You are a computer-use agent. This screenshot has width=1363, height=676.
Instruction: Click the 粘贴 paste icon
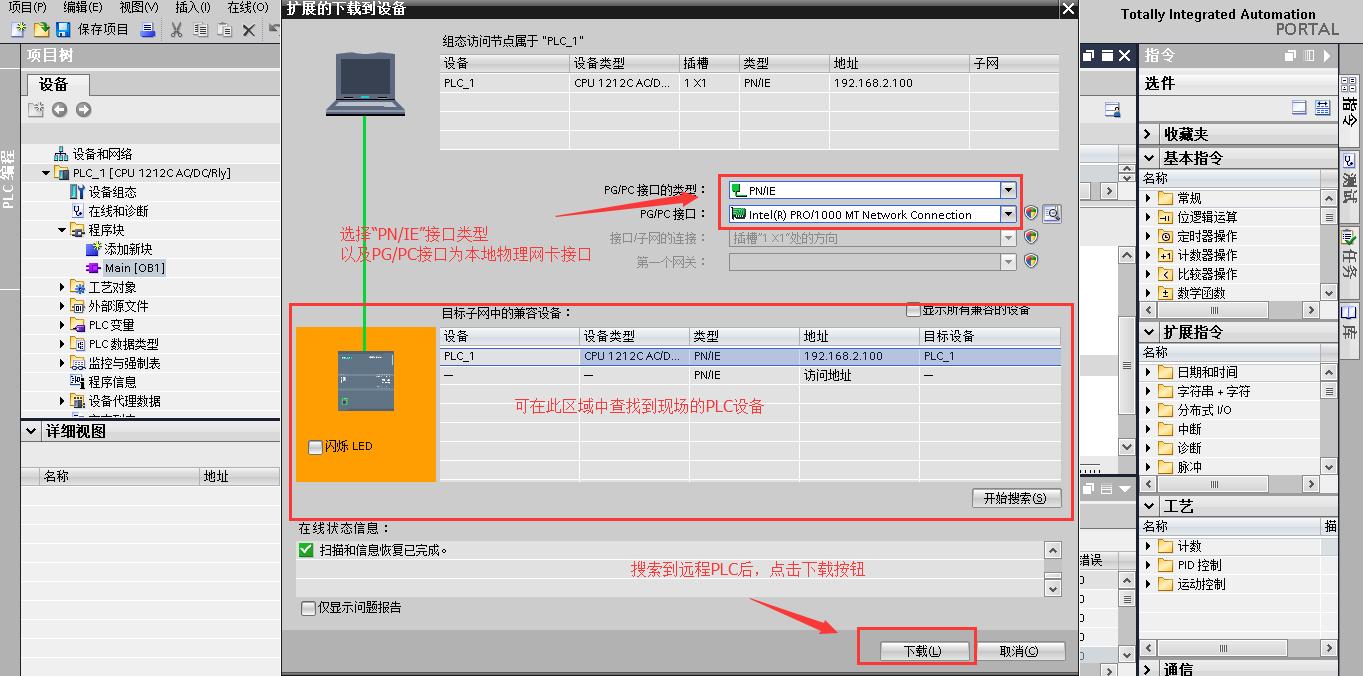pyautogui.click(x=223, y=29)
